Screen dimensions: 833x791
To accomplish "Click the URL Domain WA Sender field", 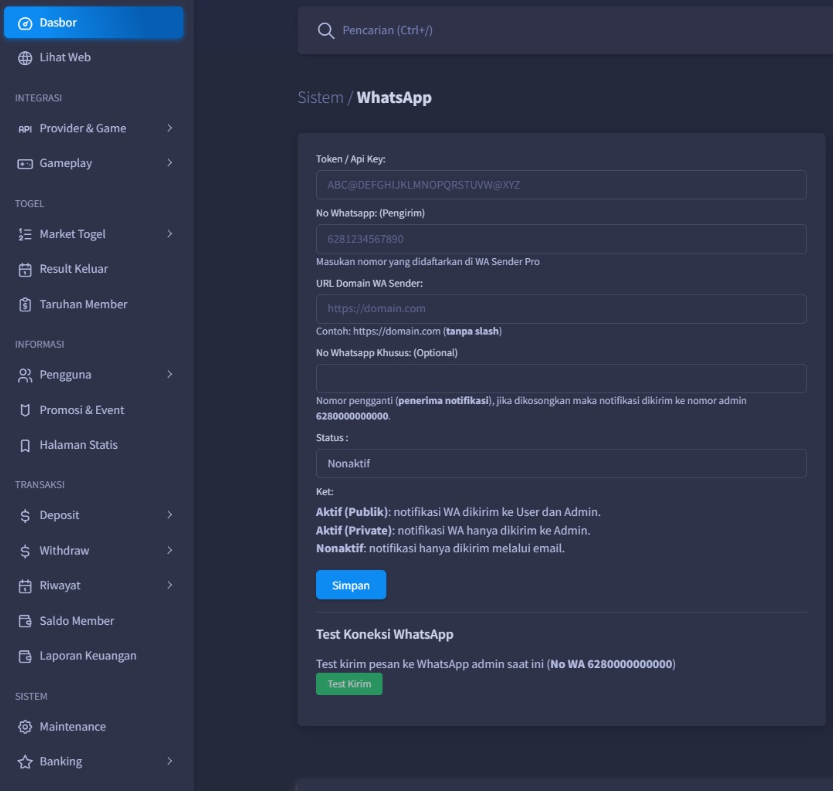I will [561, 309].
